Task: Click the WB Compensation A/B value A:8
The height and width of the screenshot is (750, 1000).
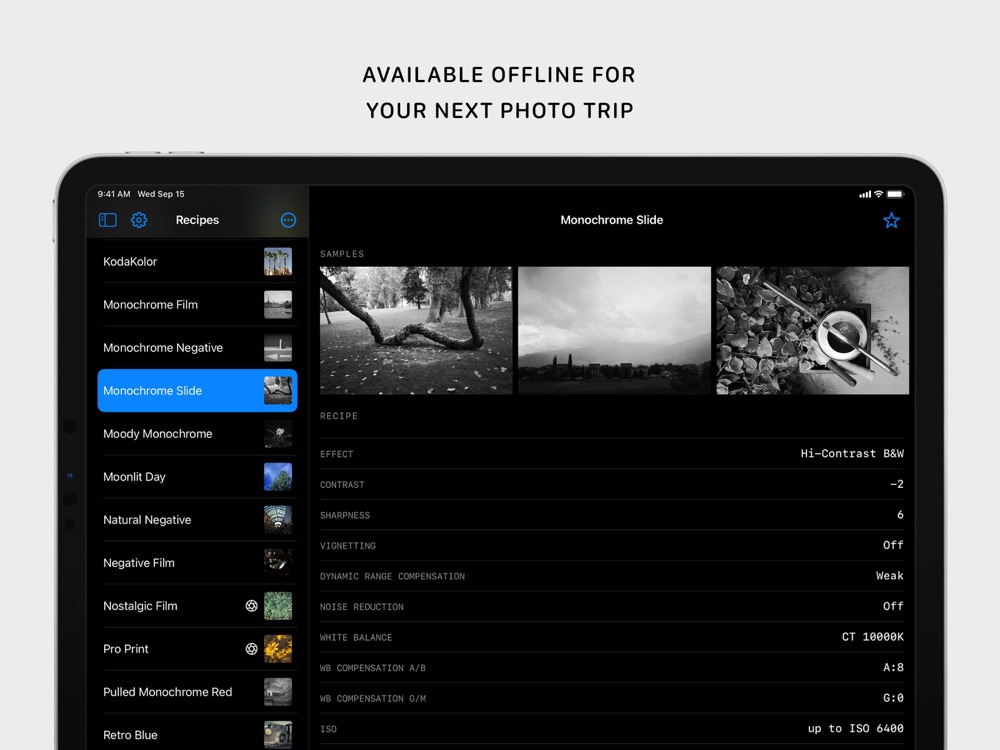Action: 893,668
